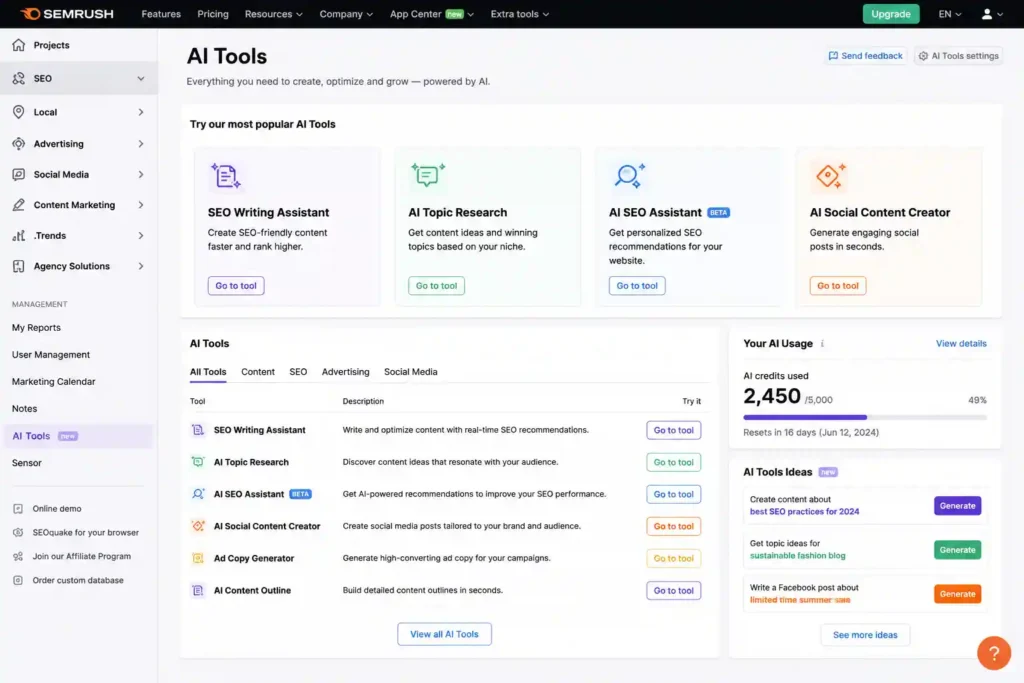The width and height of the screenshot is (1024, 683).
Task: Open Sensor in the sidebar
Action: [27, 463]
